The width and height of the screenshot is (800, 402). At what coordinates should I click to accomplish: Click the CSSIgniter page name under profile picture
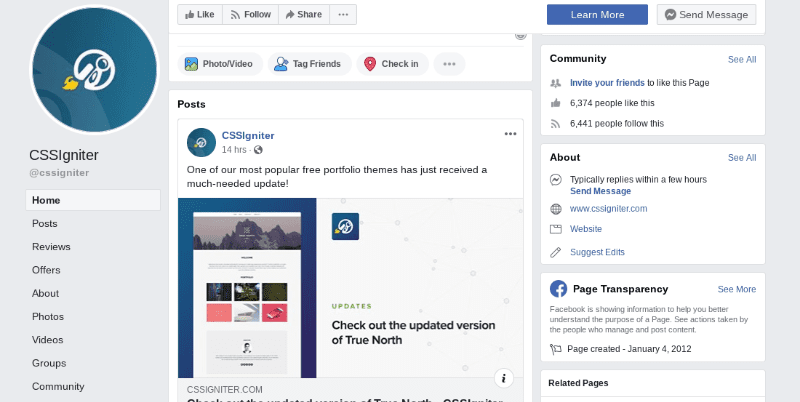[64, 155]
